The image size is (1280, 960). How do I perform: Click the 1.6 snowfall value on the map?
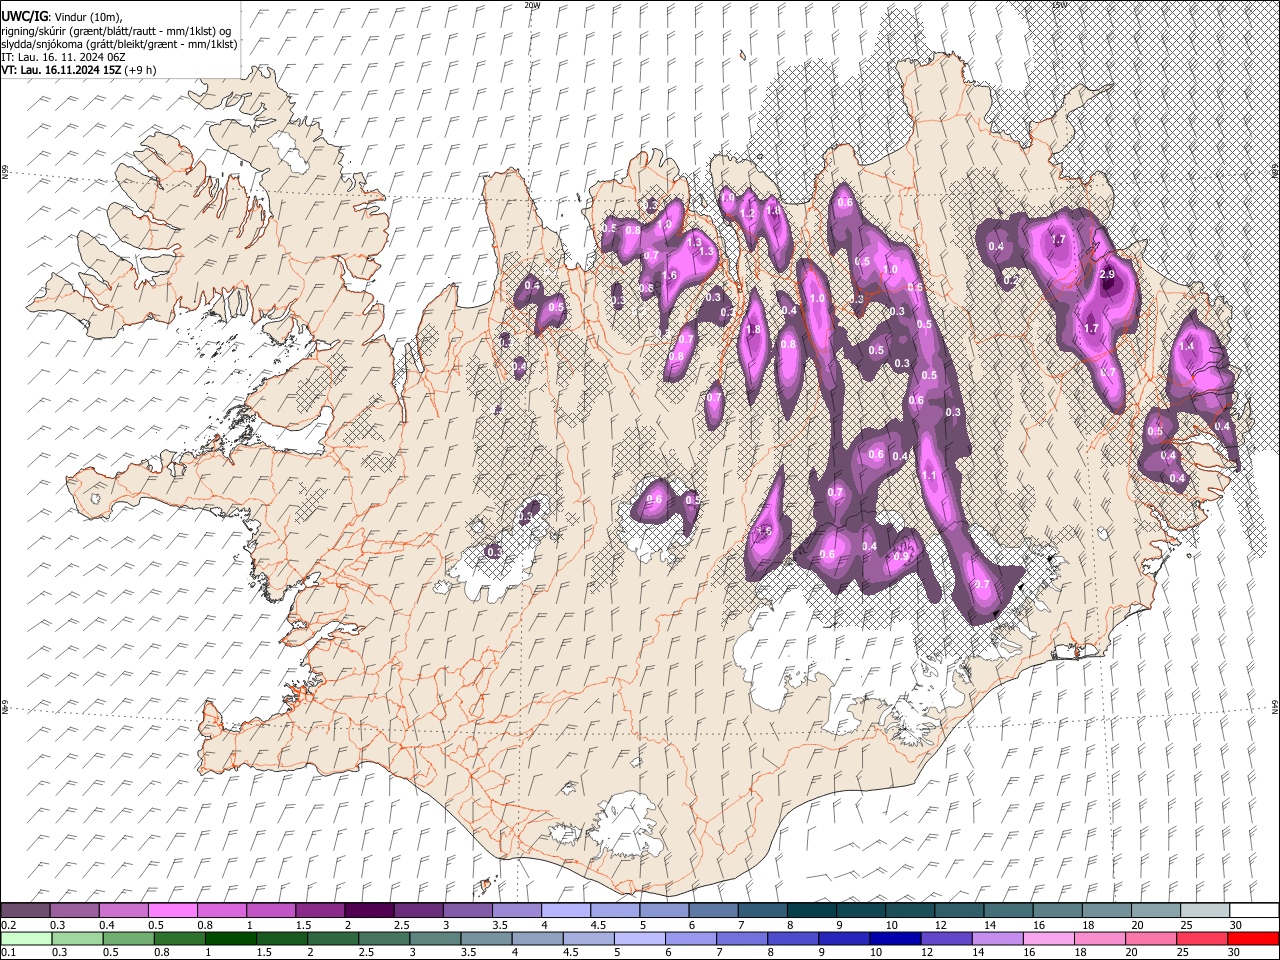669,276
